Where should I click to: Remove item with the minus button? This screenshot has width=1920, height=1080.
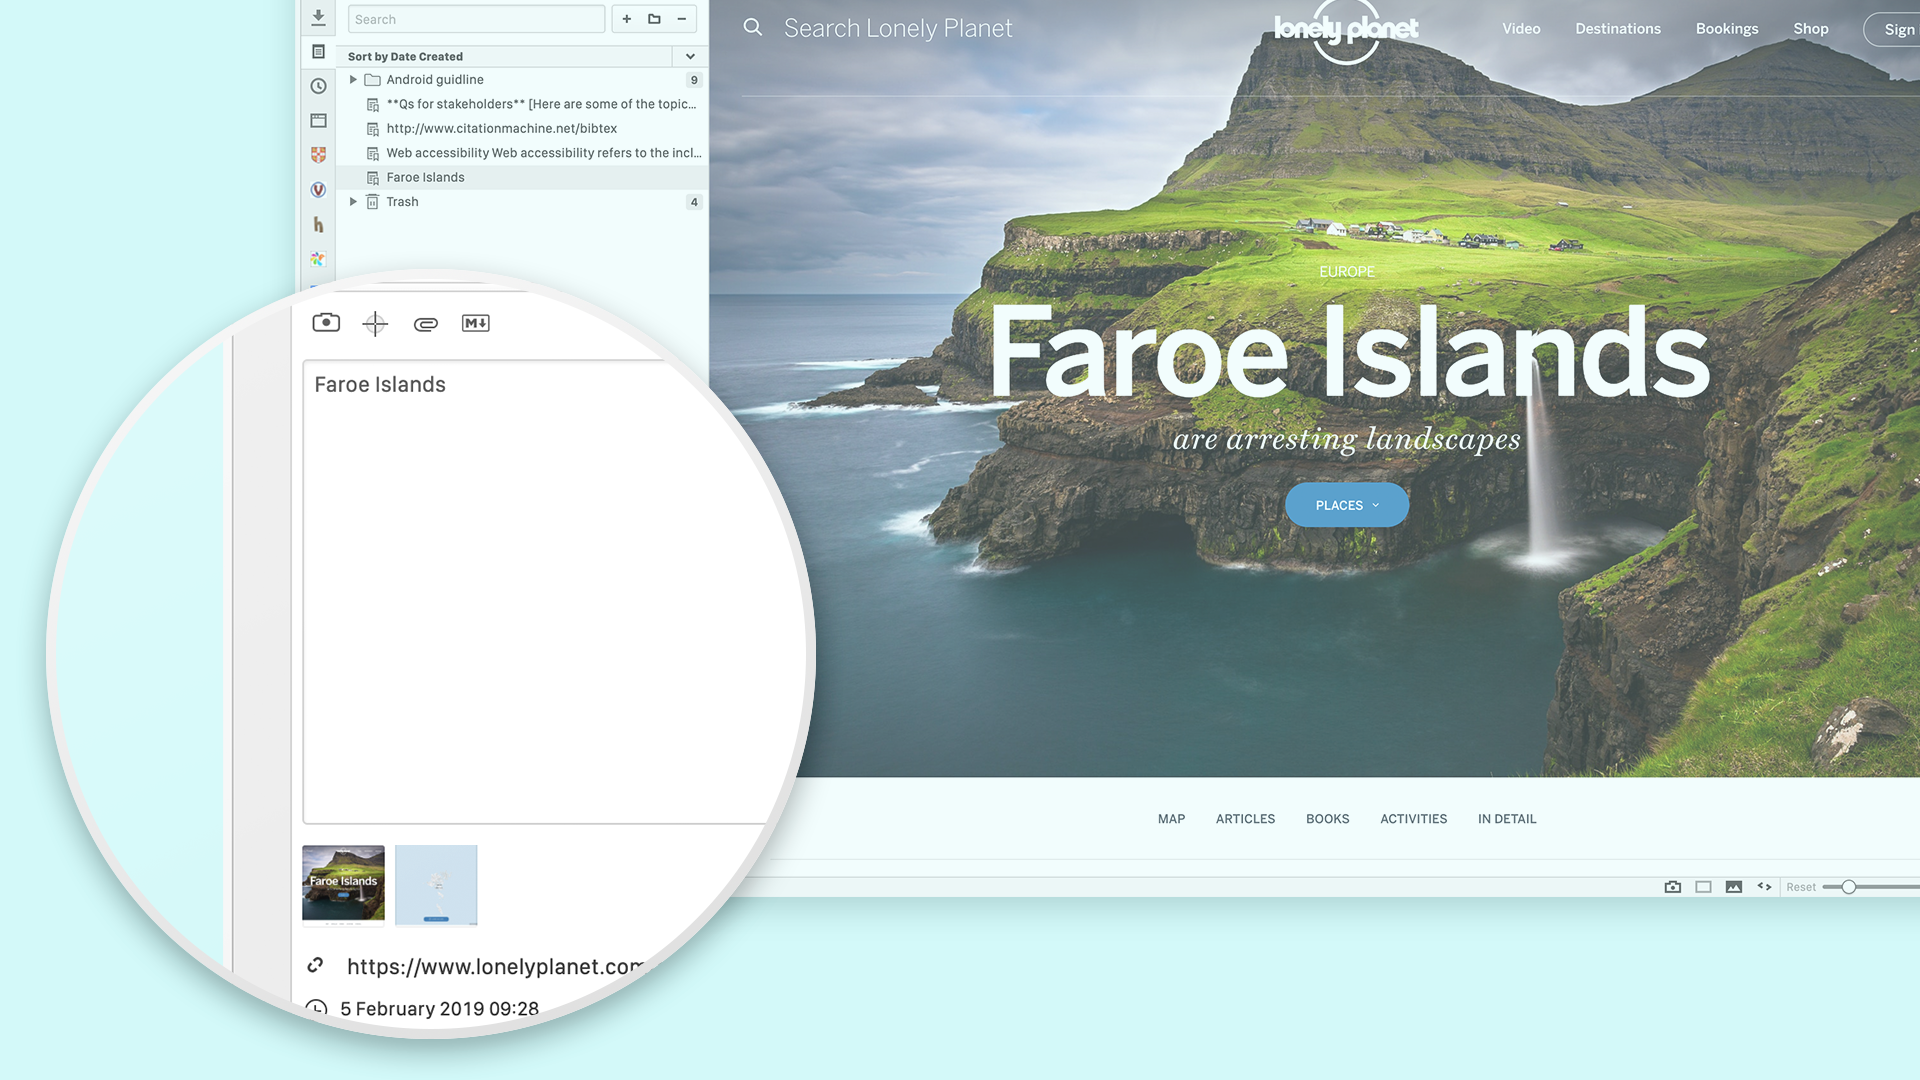682,19
